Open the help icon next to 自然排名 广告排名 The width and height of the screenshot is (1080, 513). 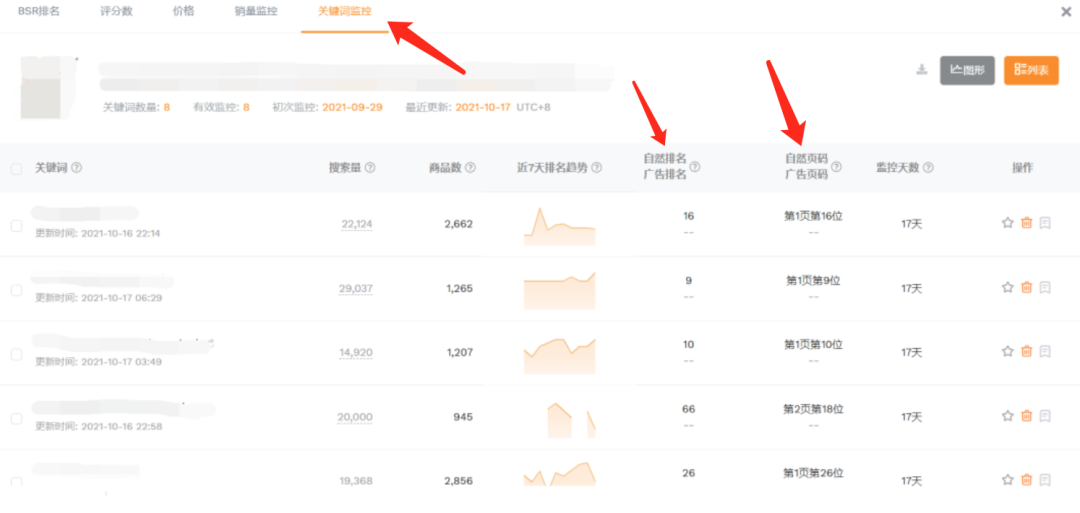(695, 166)
